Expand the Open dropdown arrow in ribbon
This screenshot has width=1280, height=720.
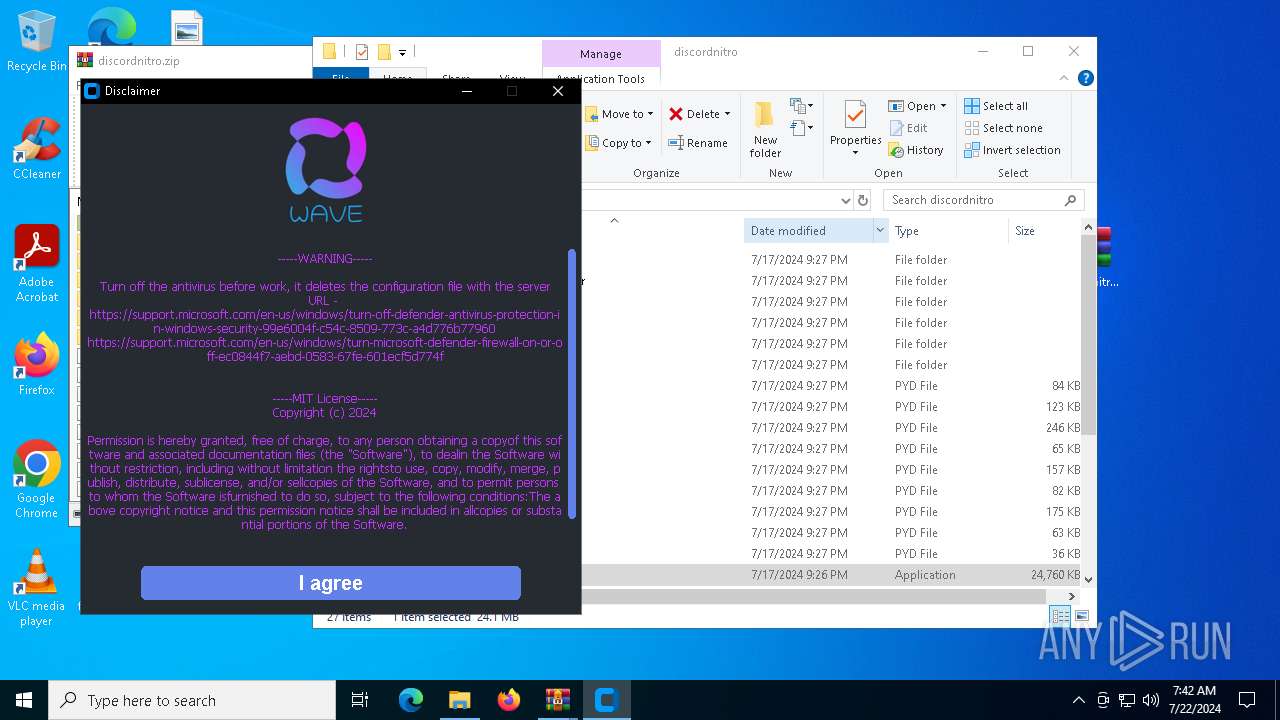point(943,106)
